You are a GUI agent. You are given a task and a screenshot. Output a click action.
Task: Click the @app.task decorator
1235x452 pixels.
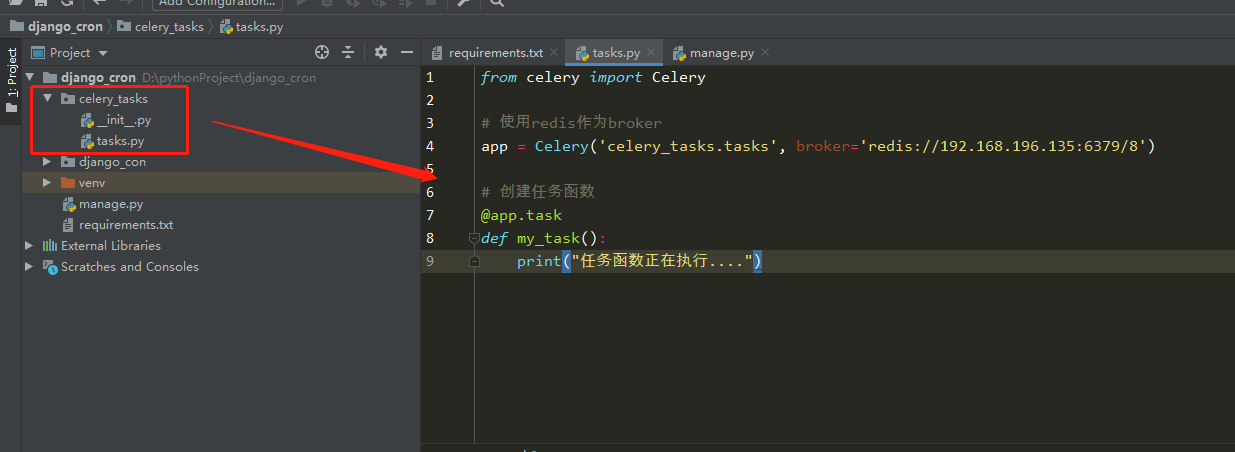click(521, 215)
